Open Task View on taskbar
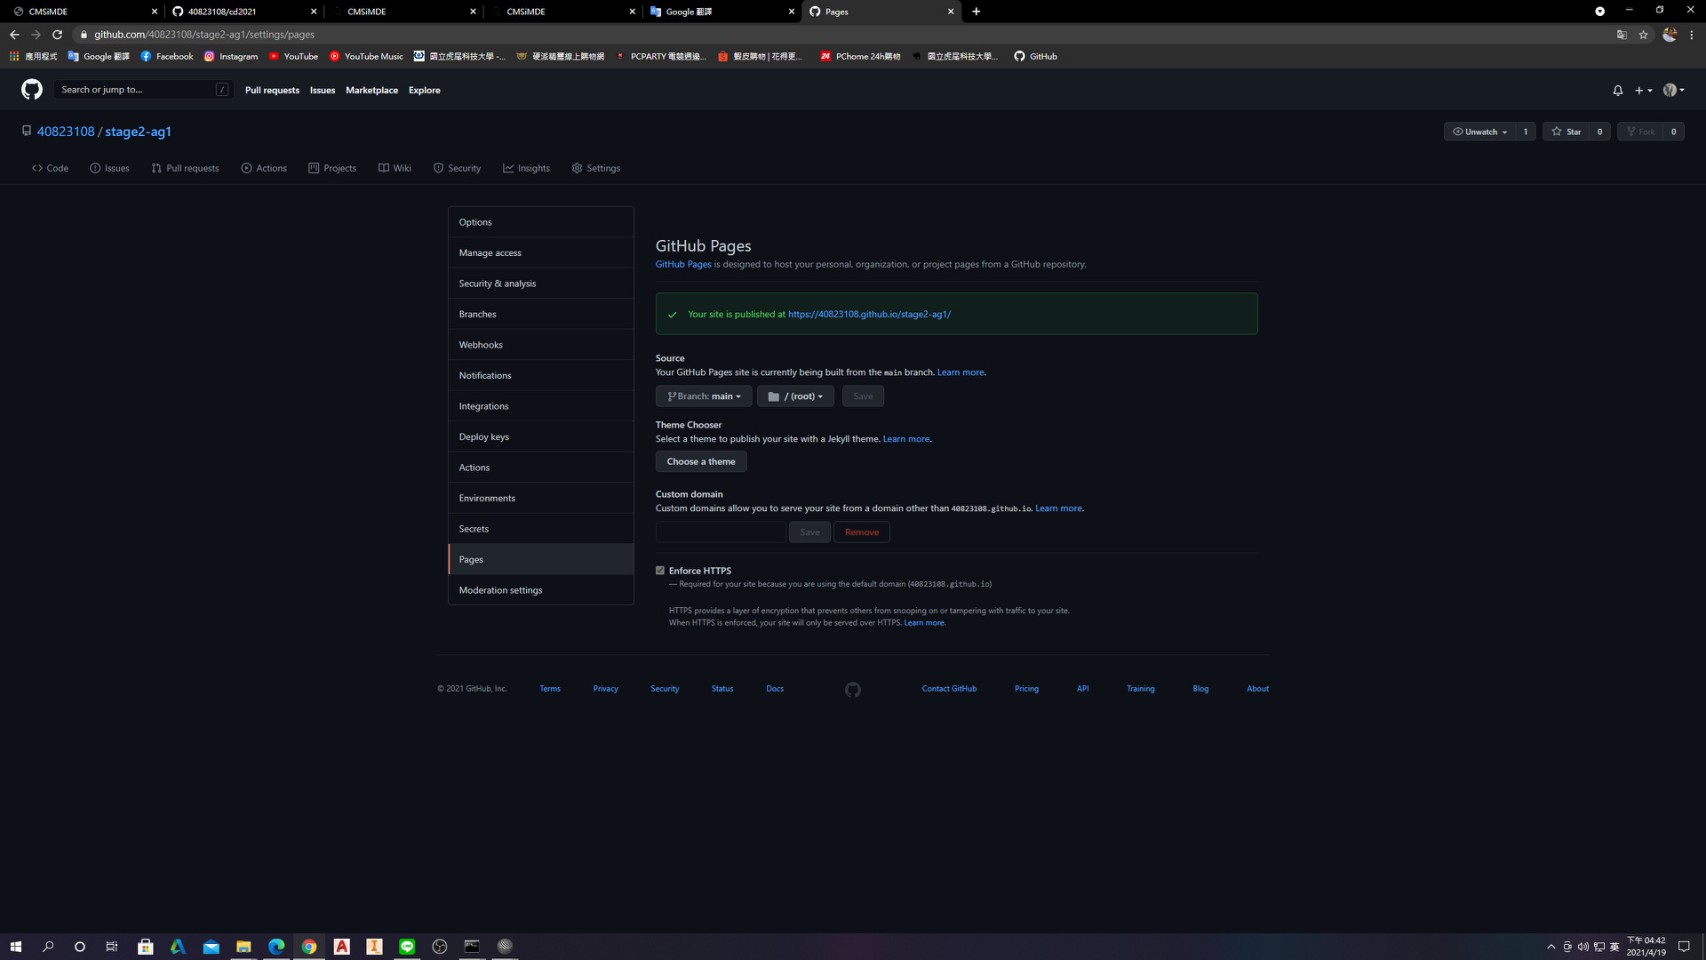 112,946
